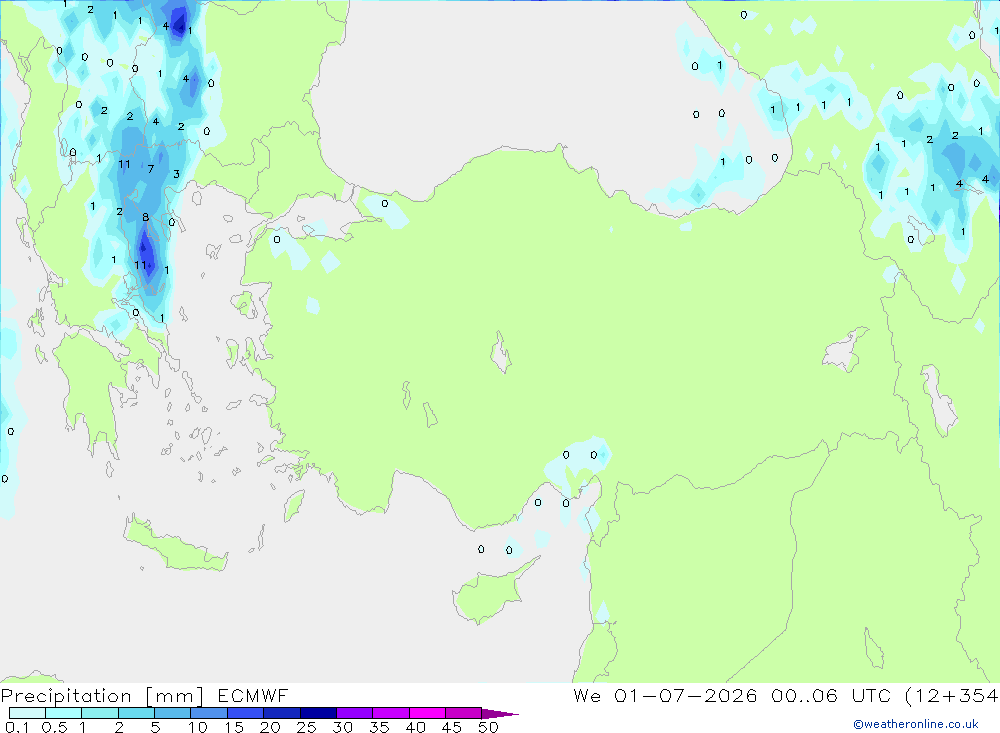The height and width of the screenshot is (733, 1000).
Task: Select the 30–35 mm purple swatch
Action: click(x=355, y=713)
